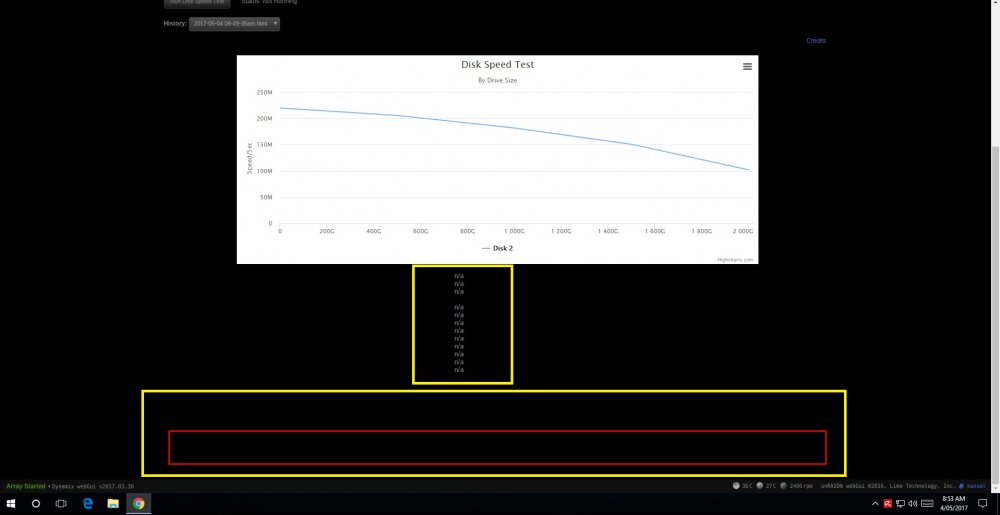Image resolution: width=1000 pixels, height=515 pixels.
Task: Click the 2406 rpm fan icon
Action: coord(783,486)
